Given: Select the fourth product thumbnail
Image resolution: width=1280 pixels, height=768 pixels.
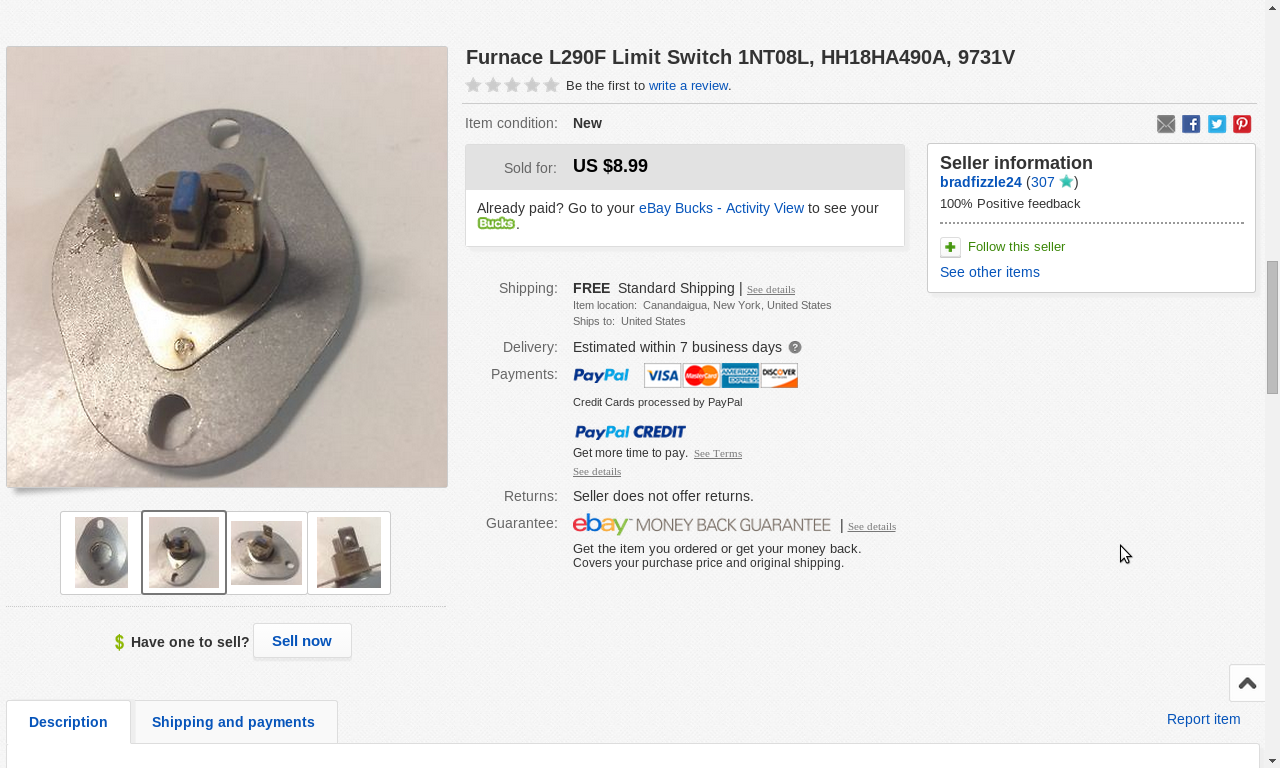Looking at the screenshot, I should point(349,553).
